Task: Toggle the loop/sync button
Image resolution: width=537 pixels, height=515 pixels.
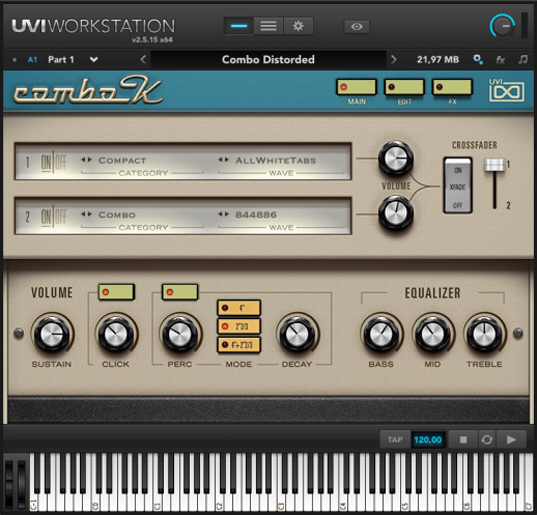Action: point(487,439)
